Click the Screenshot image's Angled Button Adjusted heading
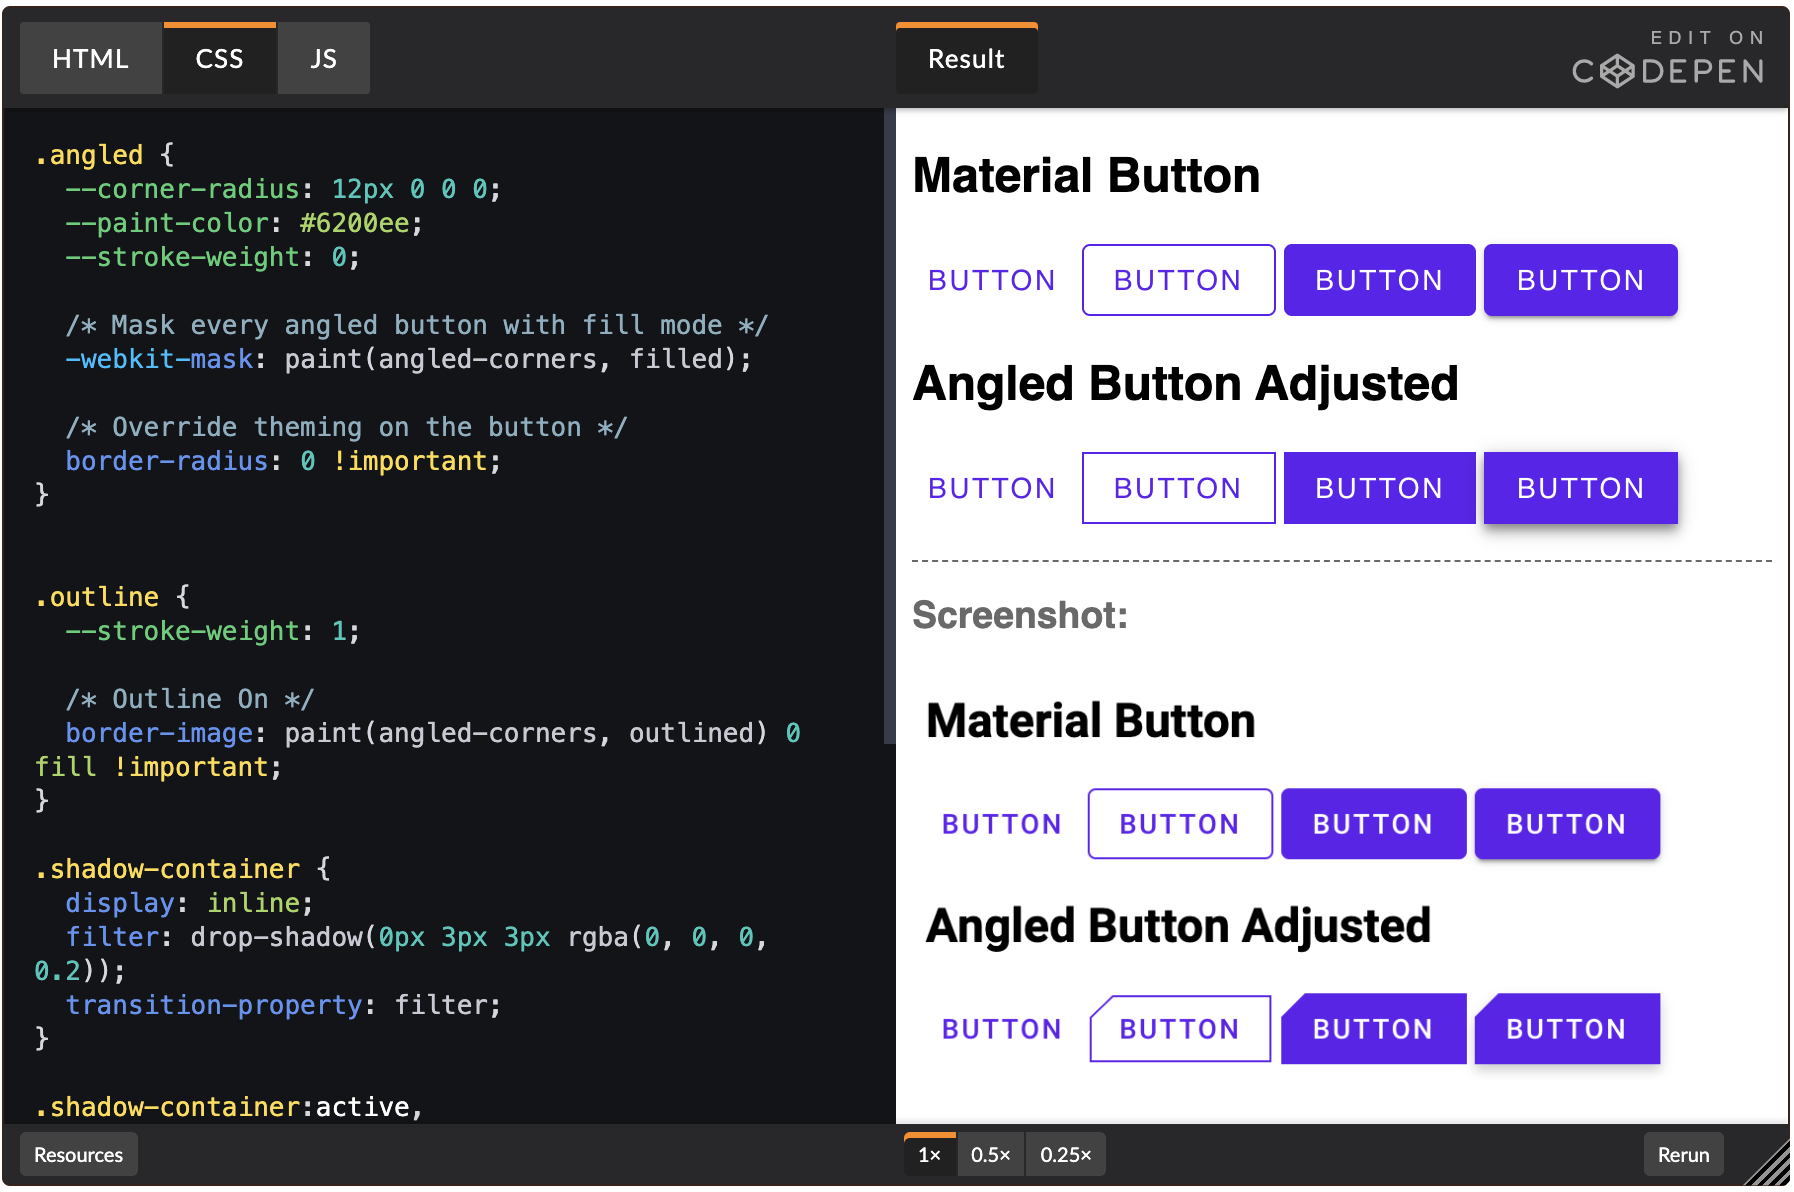 (x=1178, y=926)
